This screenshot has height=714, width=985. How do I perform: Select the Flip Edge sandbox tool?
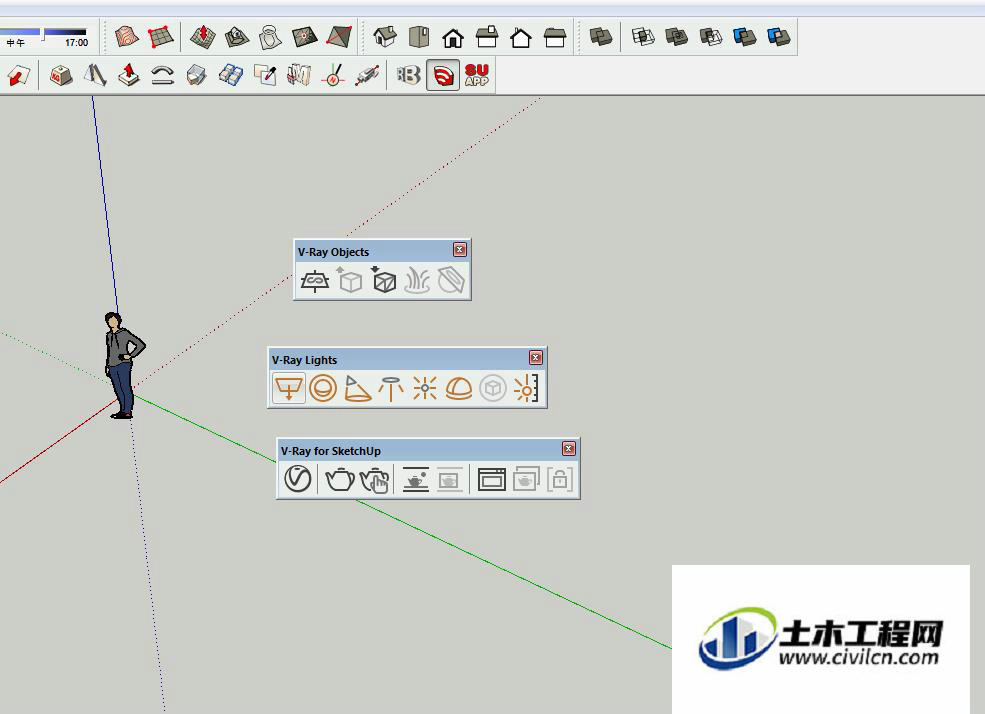coord(339,37)
